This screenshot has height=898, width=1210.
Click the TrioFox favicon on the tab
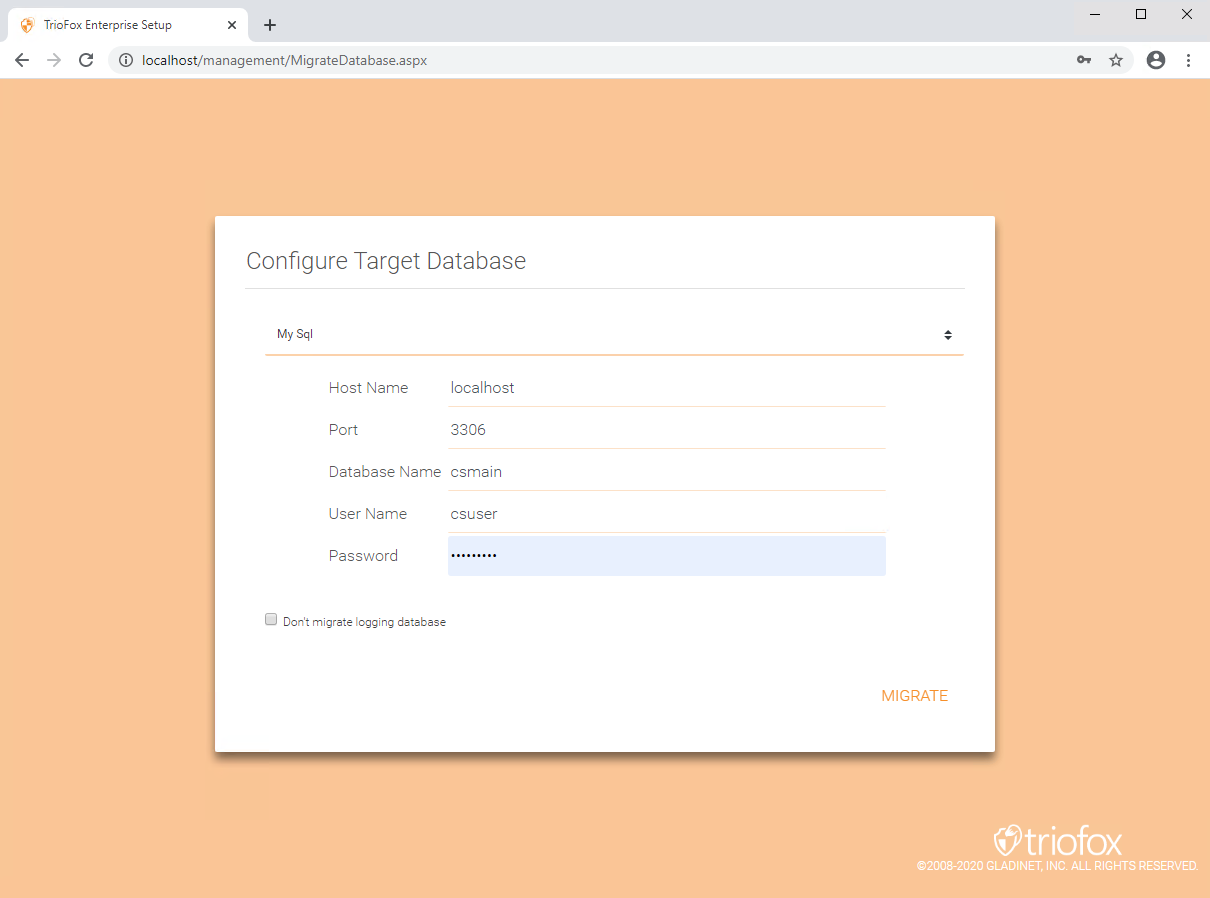pos(27,25)
